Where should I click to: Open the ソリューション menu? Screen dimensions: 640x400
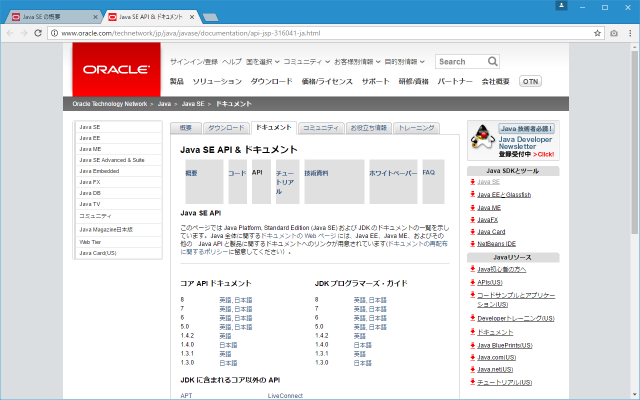pos(217,81)
